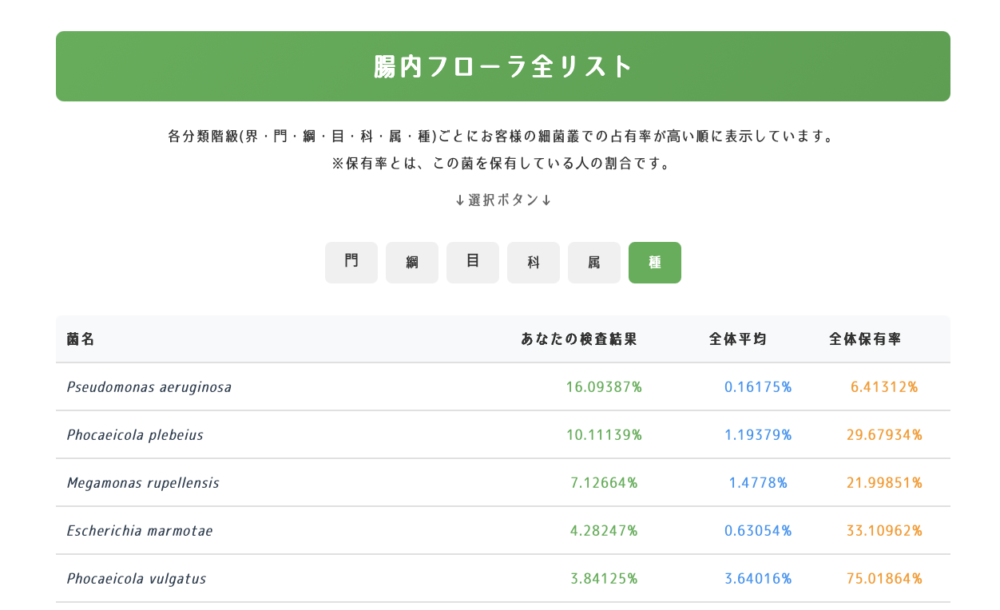1000x610 pixels.
Task: Click the 全体平均 column header
Action: point(738,339)
